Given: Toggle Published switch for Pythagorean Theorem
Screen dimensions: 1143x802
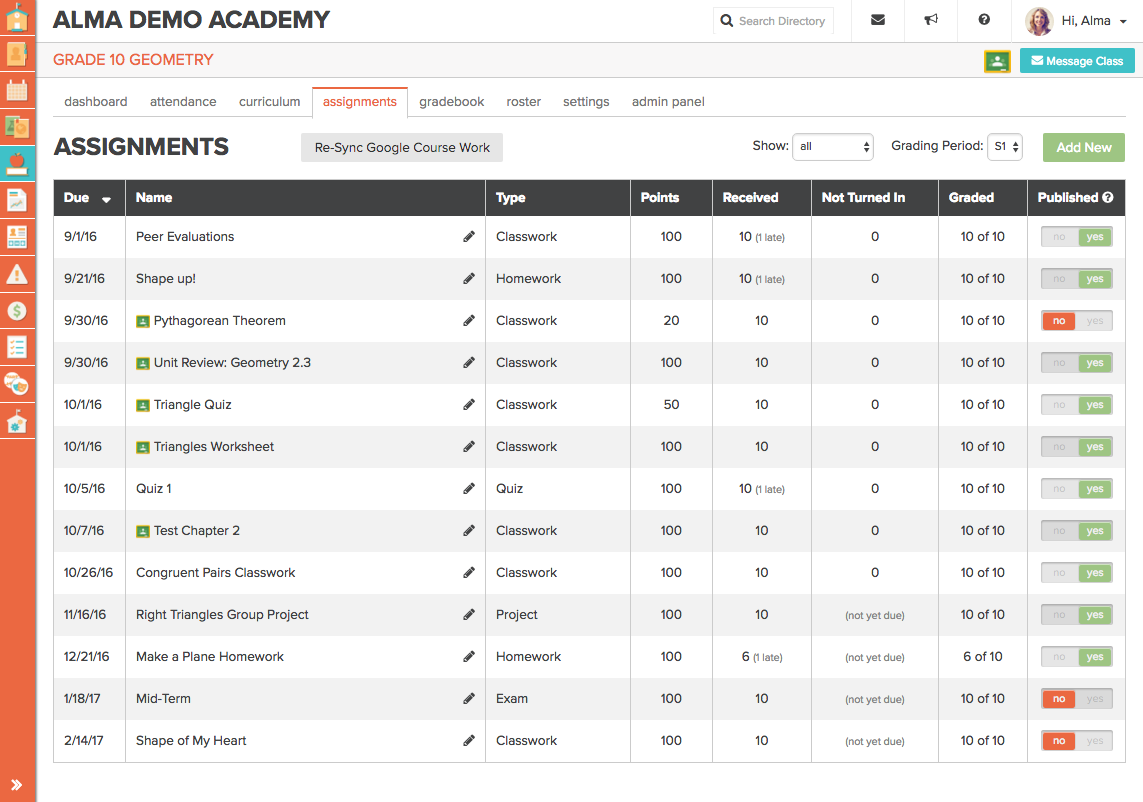Looking at the screenshot, I should point(1076,321).
